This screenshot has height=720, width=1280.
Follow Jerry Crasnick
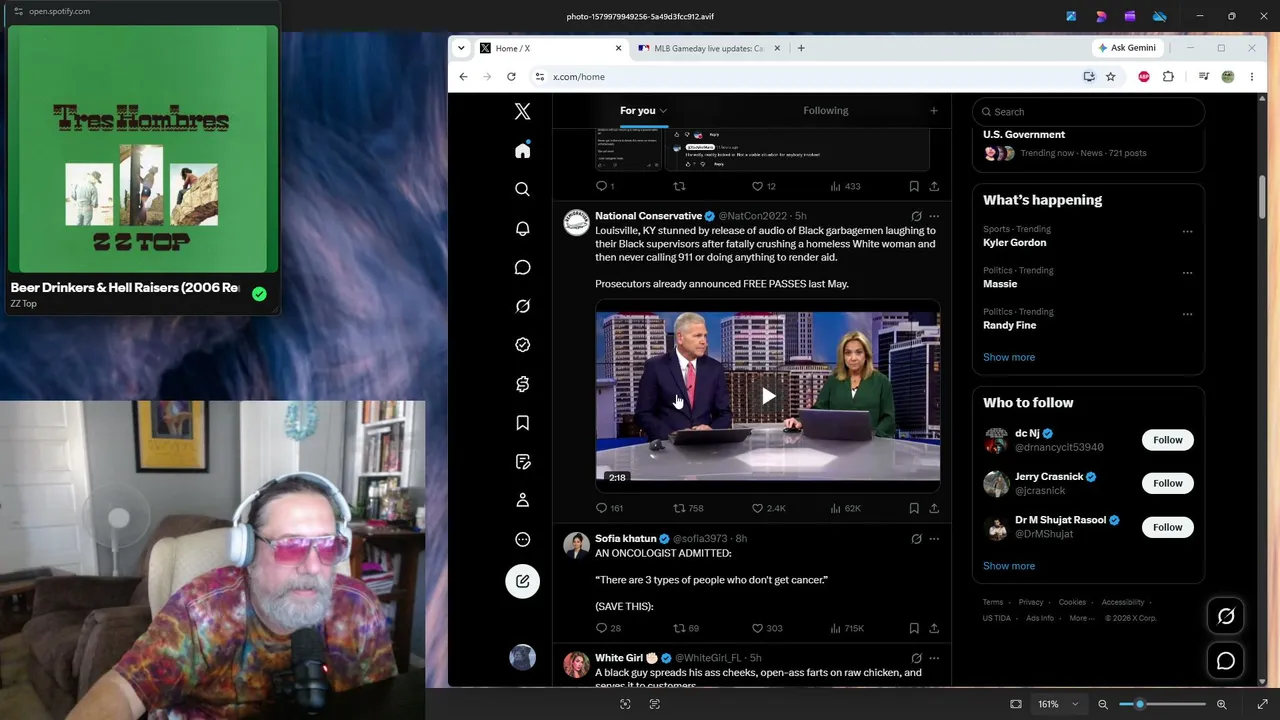1168,483
